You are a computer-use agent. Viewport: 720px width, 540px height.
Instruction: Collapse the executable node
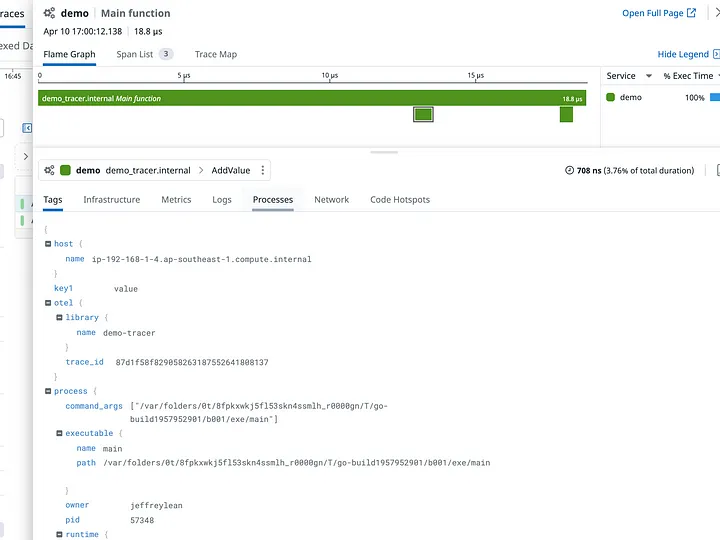(x=58, y=433)
